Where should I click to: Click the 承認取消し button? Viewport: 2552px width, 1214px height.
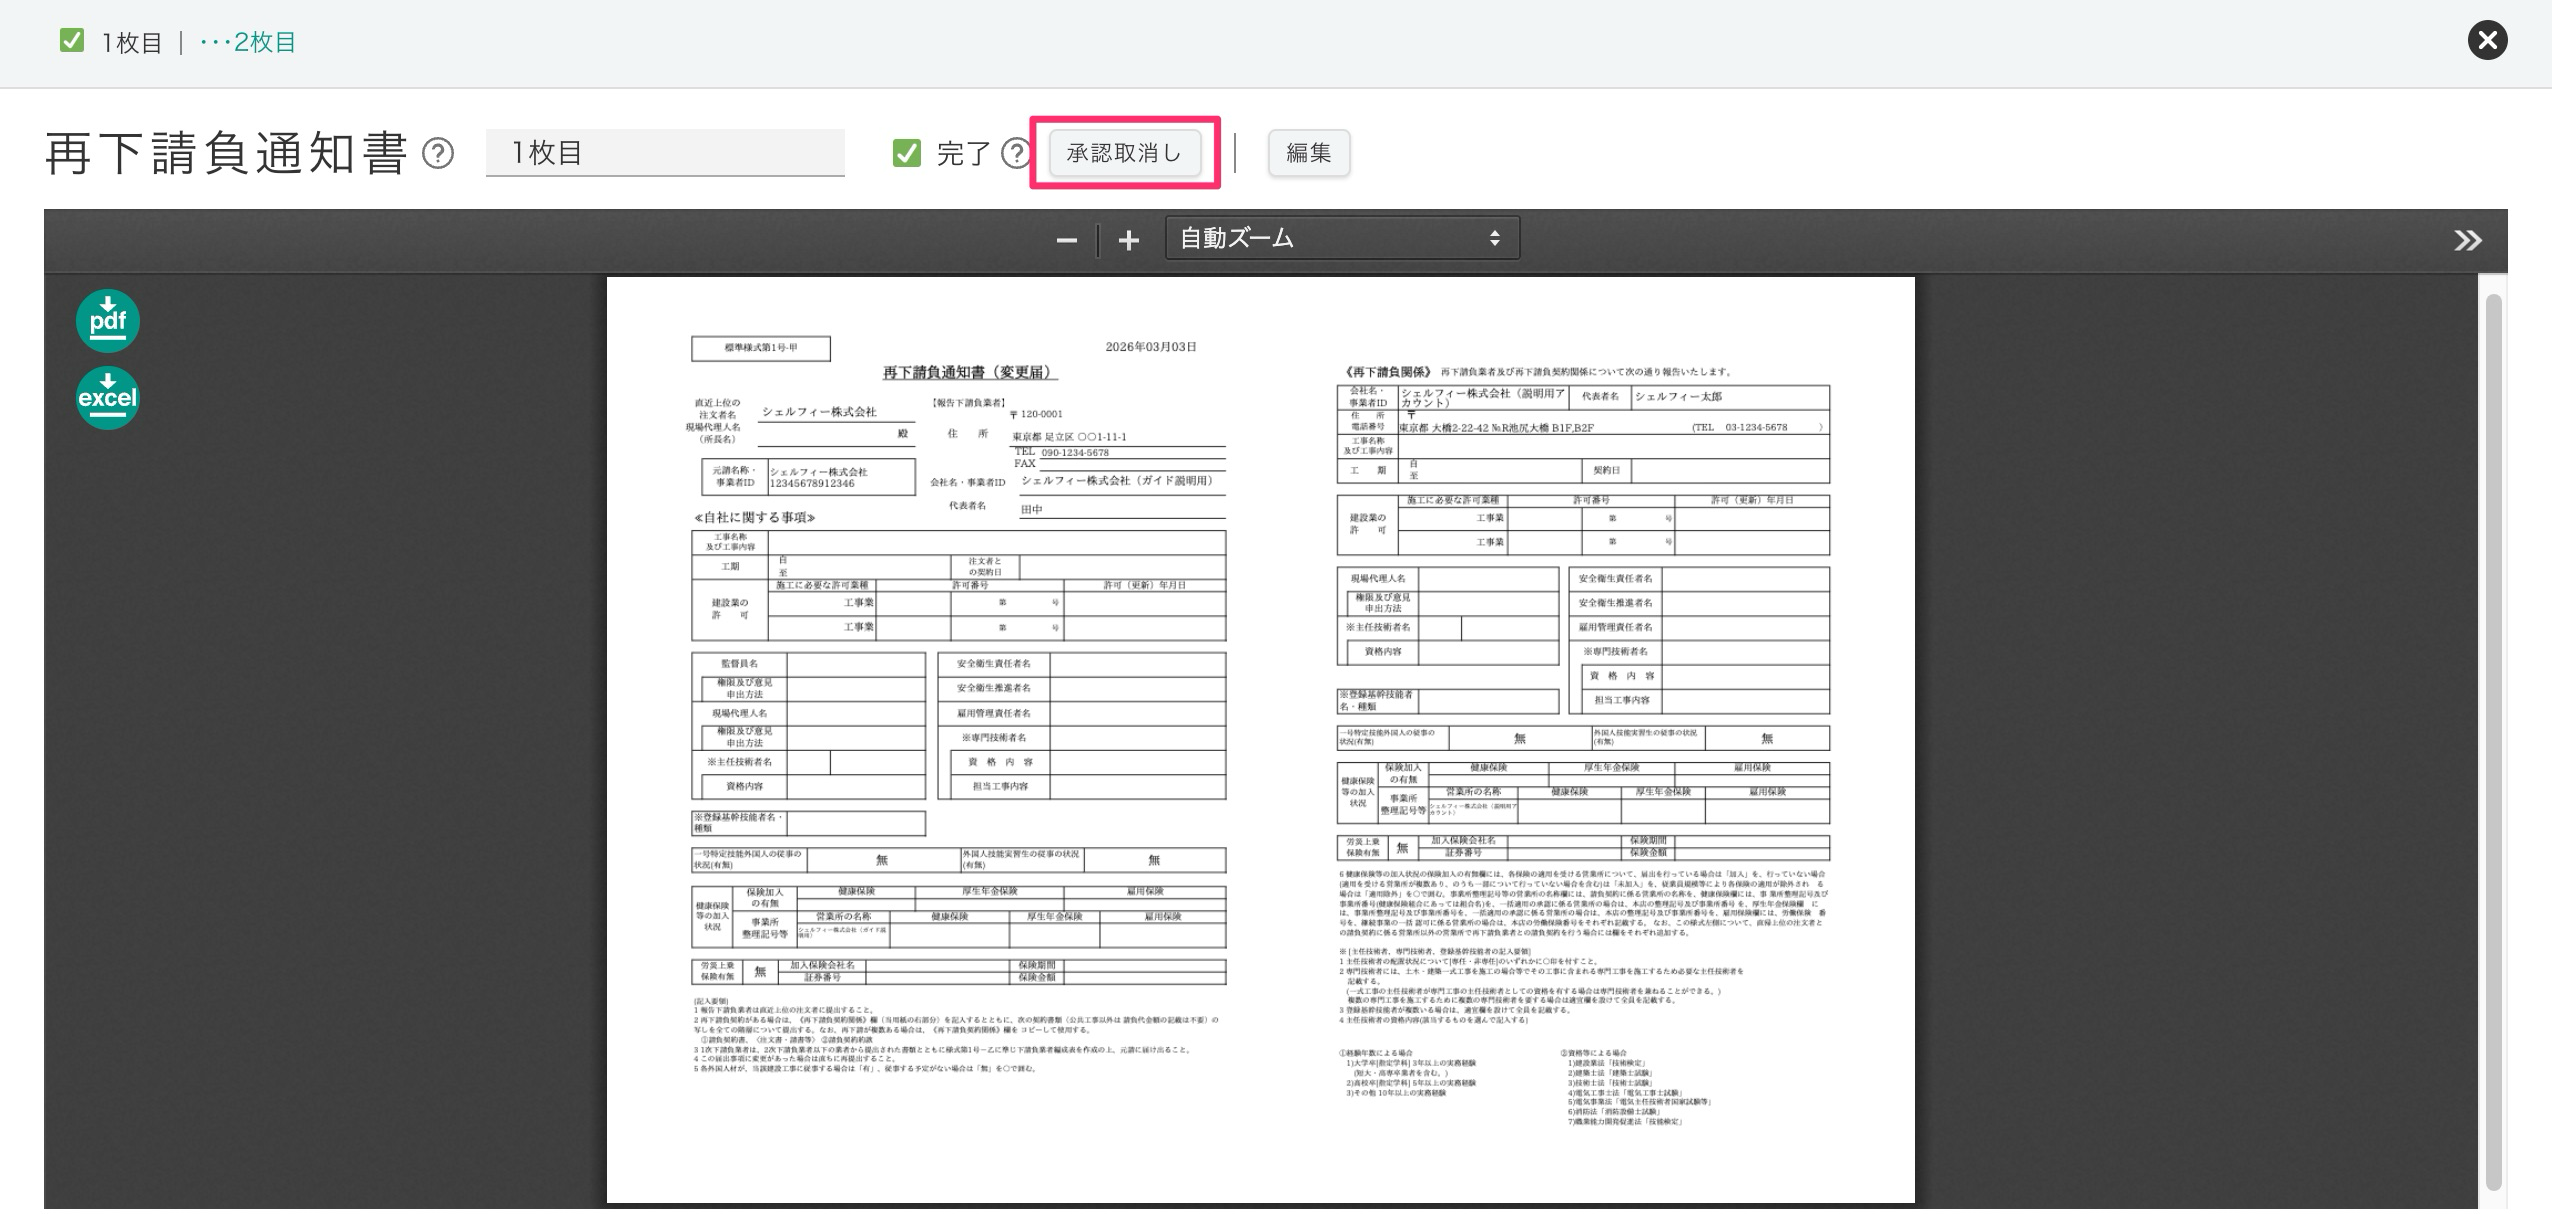[x=1124, y=153]
